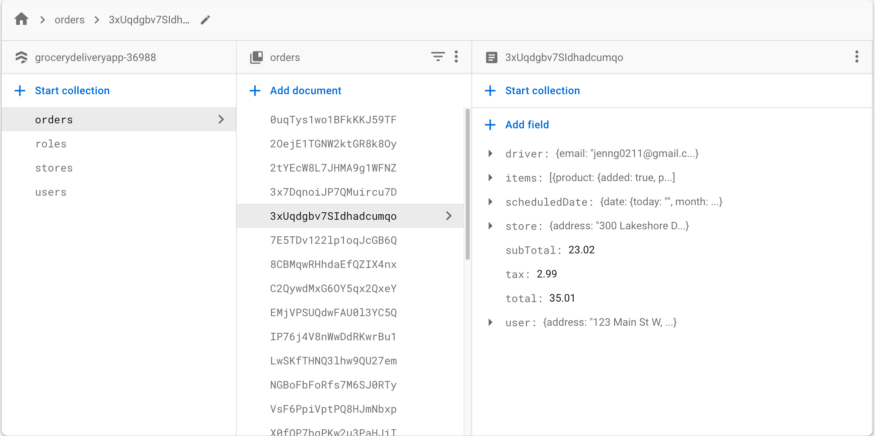Expand the items array field
The width and height of the screenshot is (875, 436).
[x=491, y=178]
